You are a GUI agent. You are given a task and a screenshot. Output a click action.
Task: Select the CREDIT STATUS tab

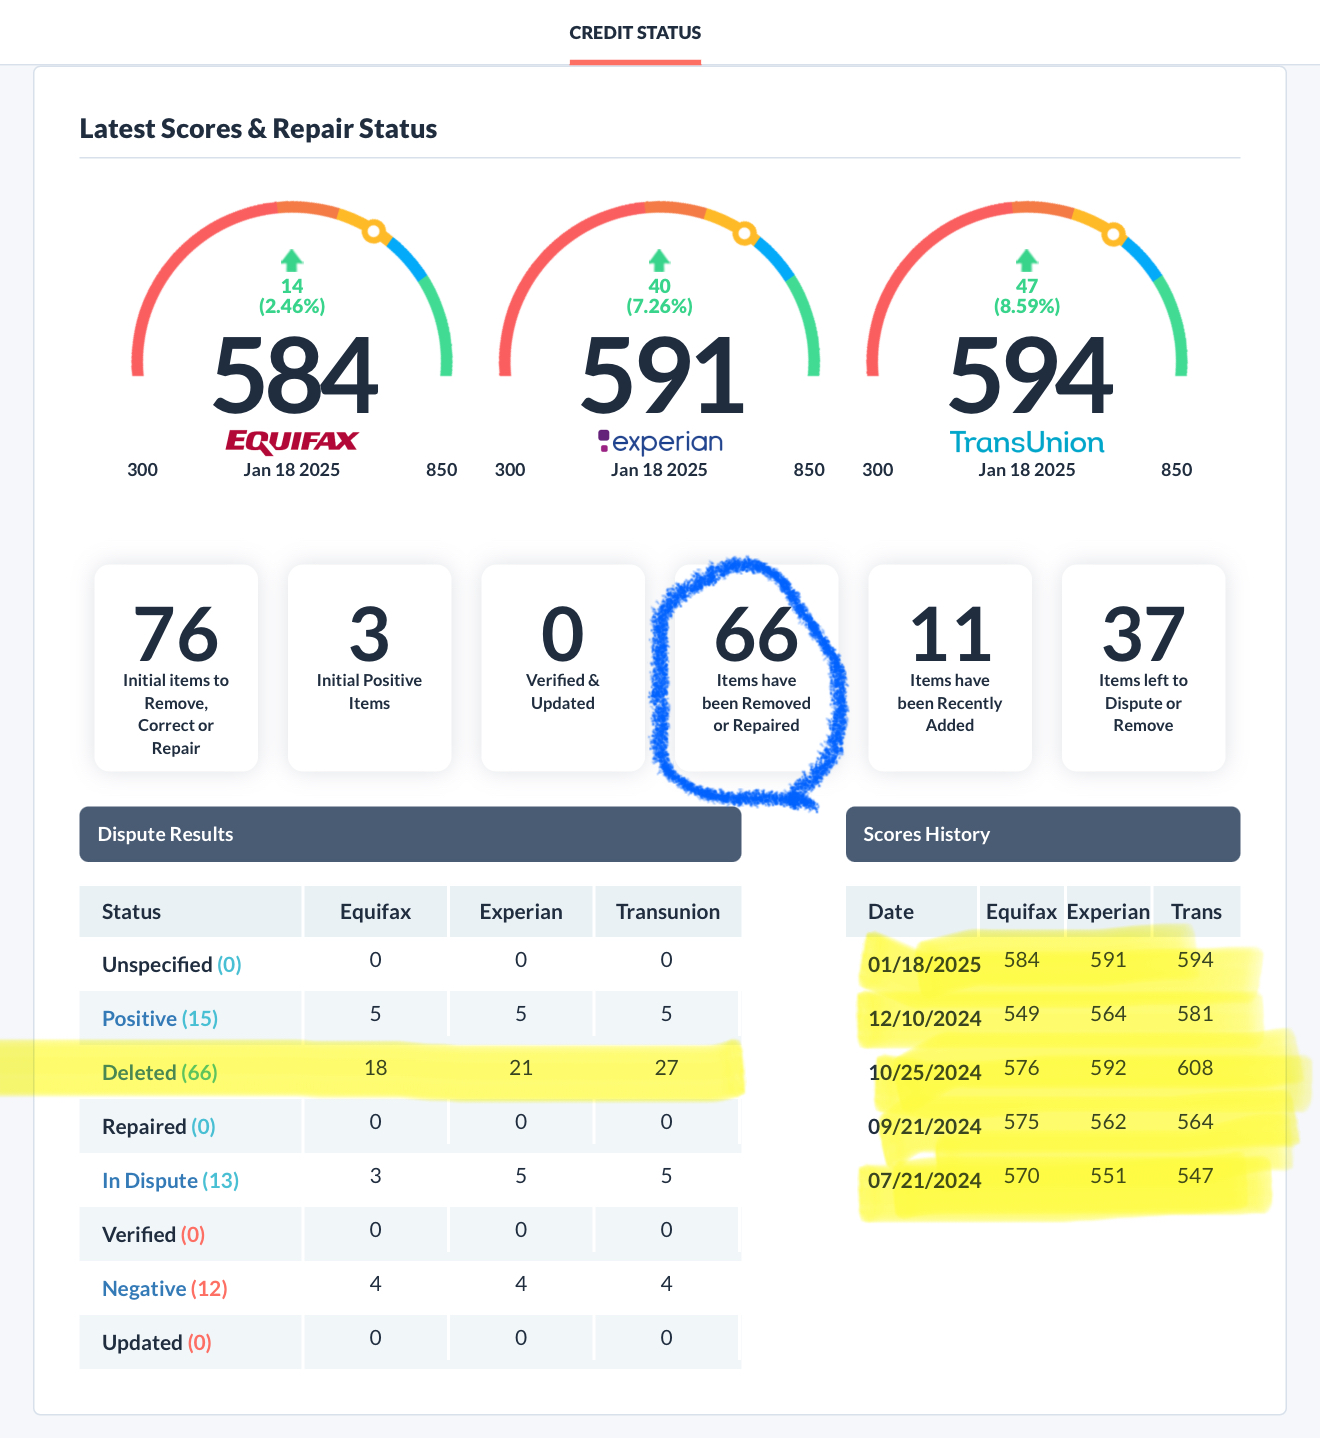tap(635, 33)
